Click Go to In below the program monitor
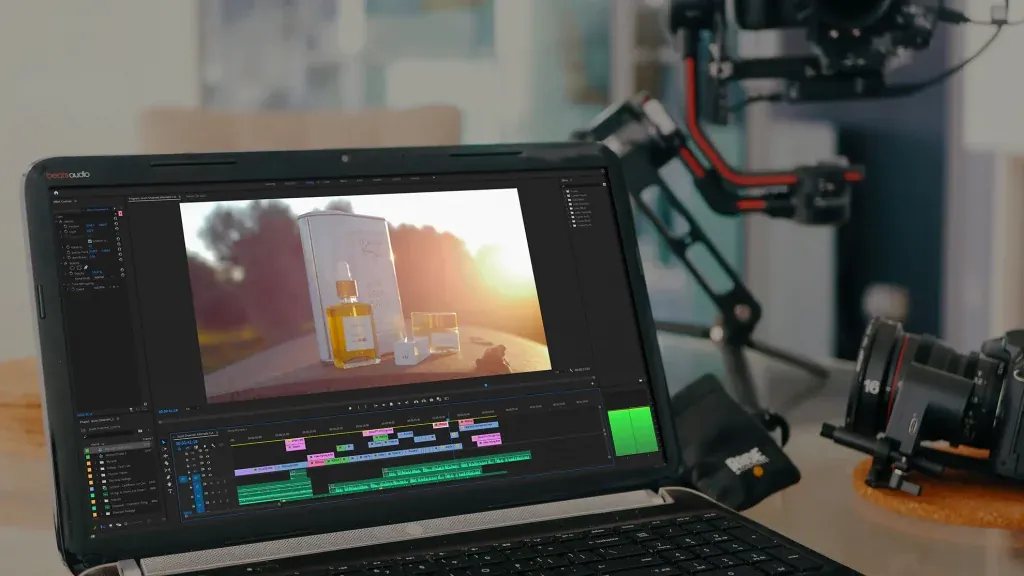This screenshot has height=576, width=1024. pos(375,406)
